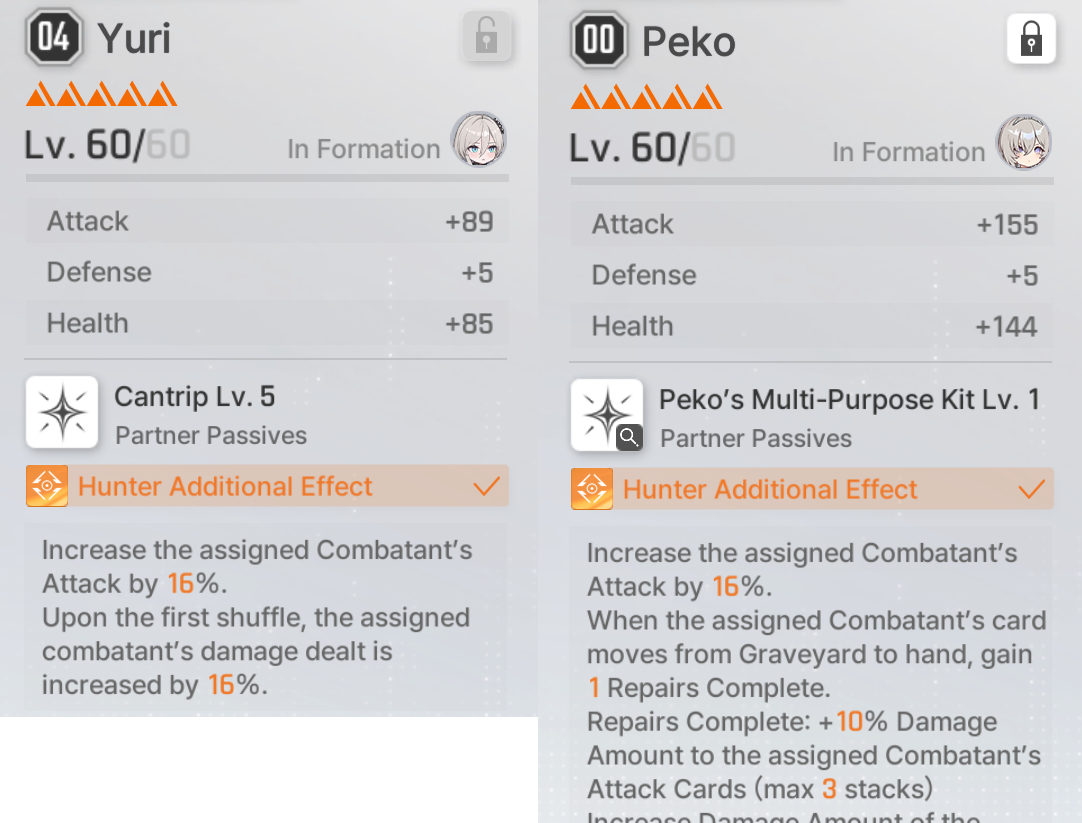
Task: Tap the magnifier badge on Peko's skill
Action: [x=629, y=437]
